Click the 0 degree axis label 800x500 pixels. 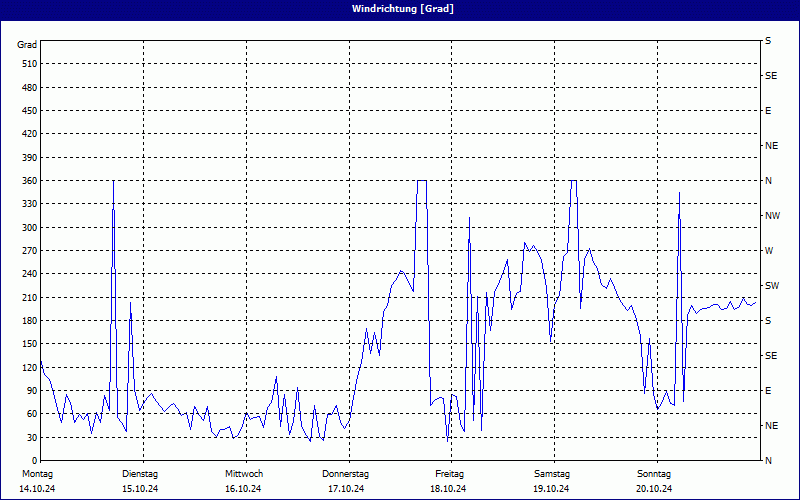tap(34, 461)
